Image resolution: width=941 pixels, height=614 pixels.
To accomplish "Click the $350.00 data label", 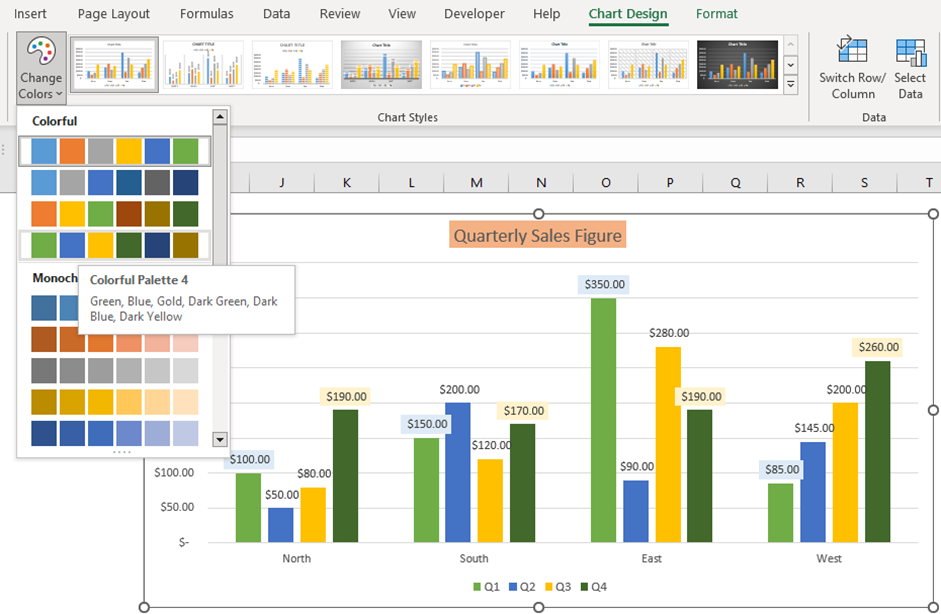I will point(605,284).
